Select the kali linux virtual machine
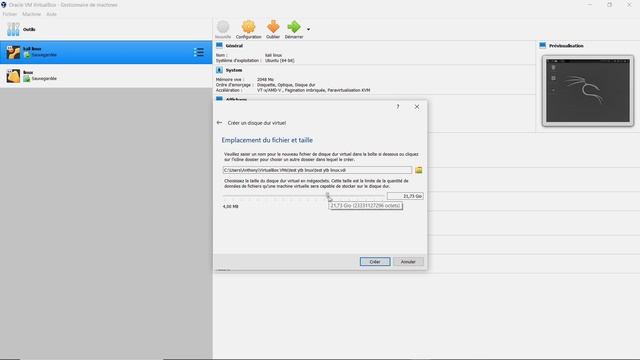Image resolution: width=640 pixels, height=360 pixels. point(106,52)
